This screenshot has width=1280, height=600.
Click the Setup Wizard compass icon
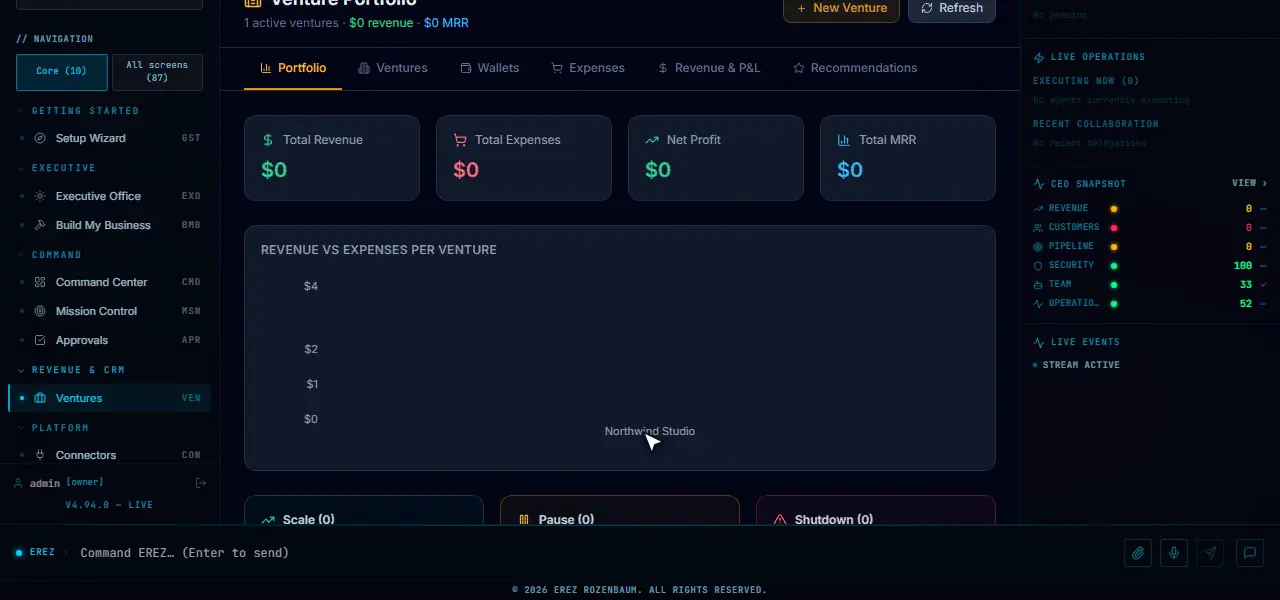40,138
